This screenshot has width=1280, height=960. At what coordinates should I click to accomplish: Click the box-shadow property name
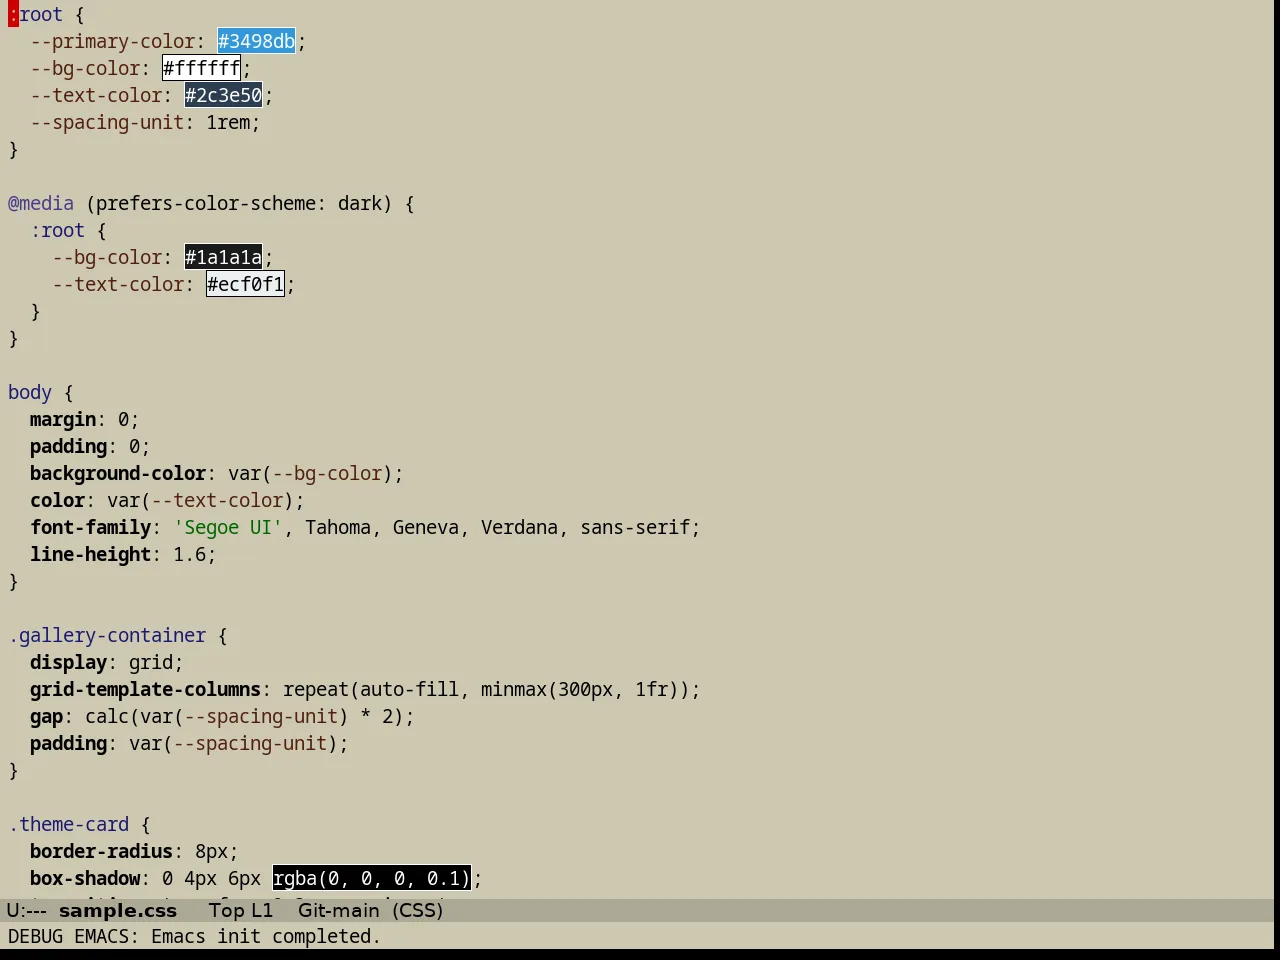(85, 878)
